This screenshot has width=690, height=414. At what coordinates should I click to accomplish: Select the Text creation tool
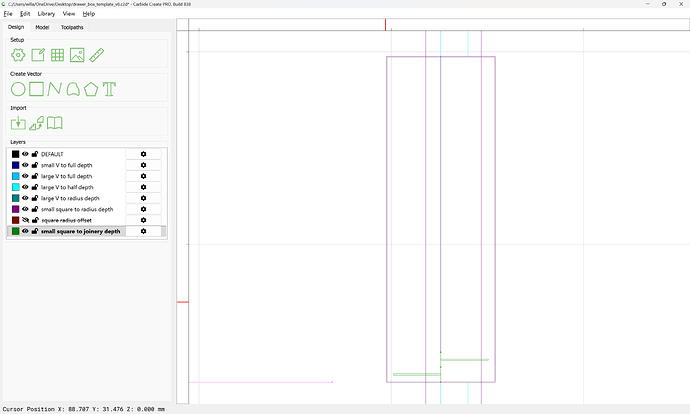click(x=110, y=89)
